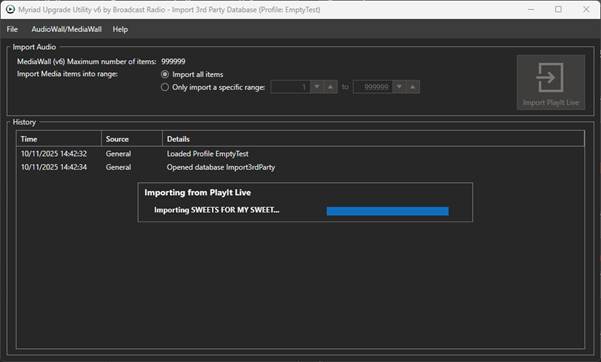This screenshot has width=601, height=362.
Task: Increase the range end value arrow
Action: [413, 87]
